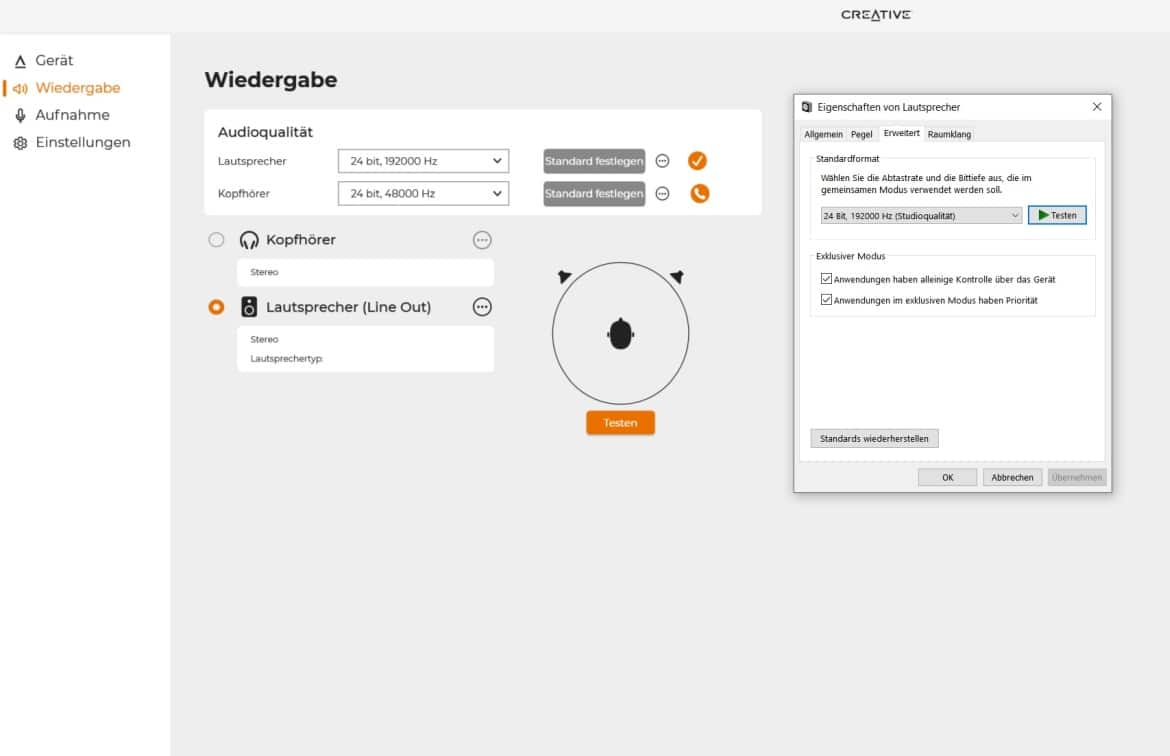Click more options icon in Lautsprecher audio quality row

[x=662, y=161]
